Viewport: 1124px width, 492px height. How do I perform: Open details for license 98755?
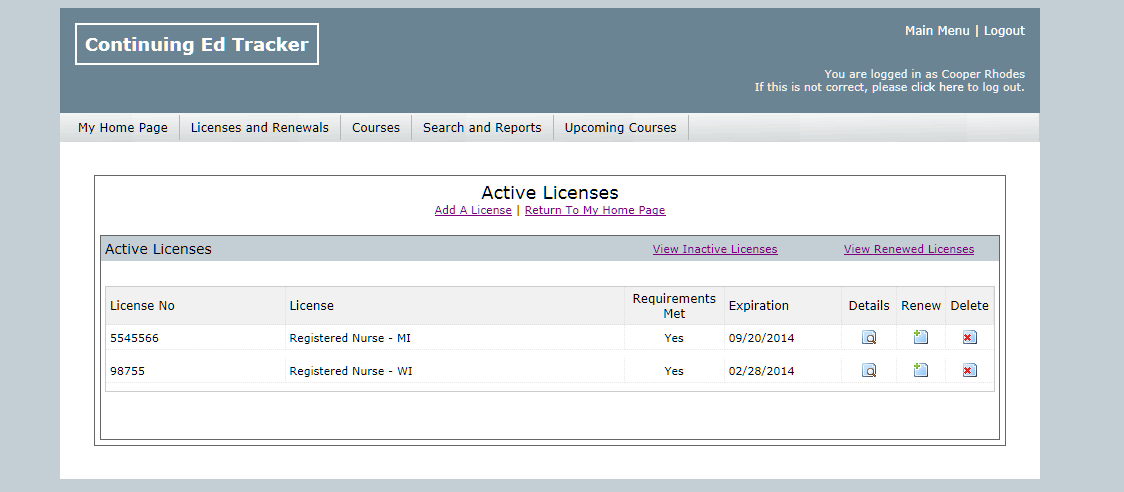pos(869,371)
